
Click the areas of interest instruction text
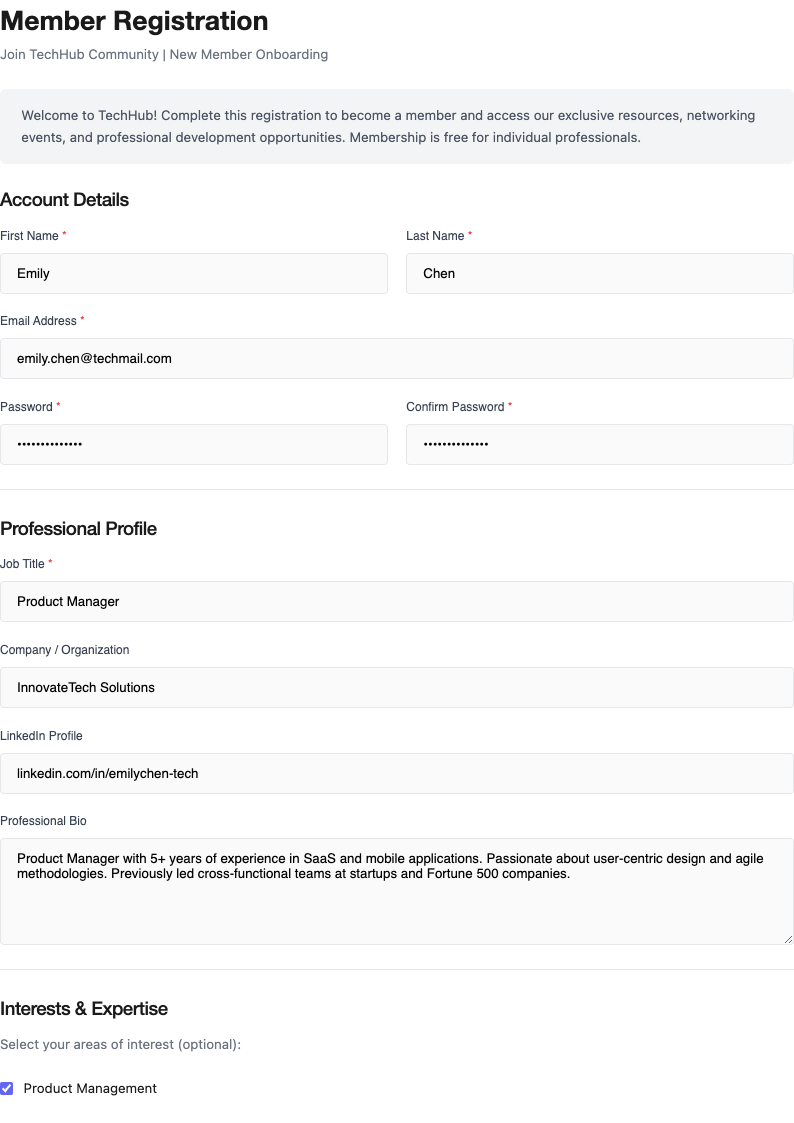click(x=119, y=1044)
